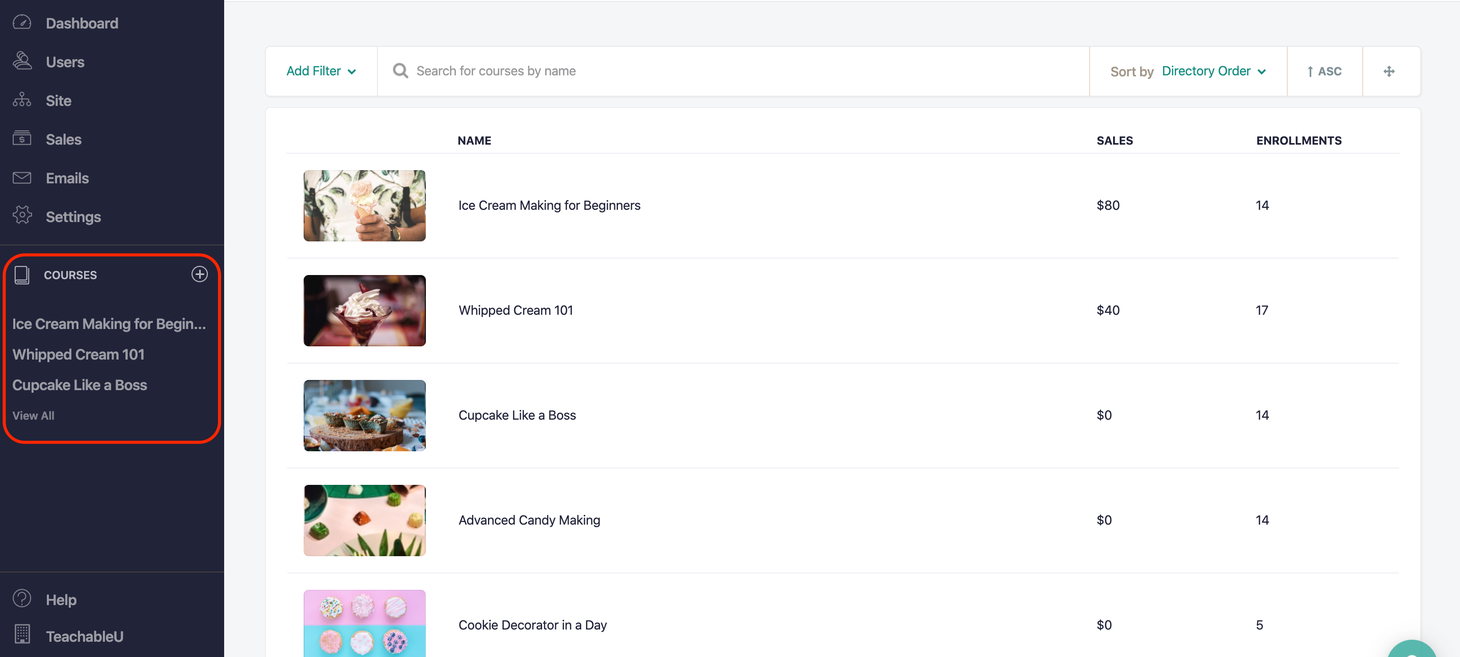1460x657 pixels.
Task: Click the COURSES section heading
Action: pos(70,275)
